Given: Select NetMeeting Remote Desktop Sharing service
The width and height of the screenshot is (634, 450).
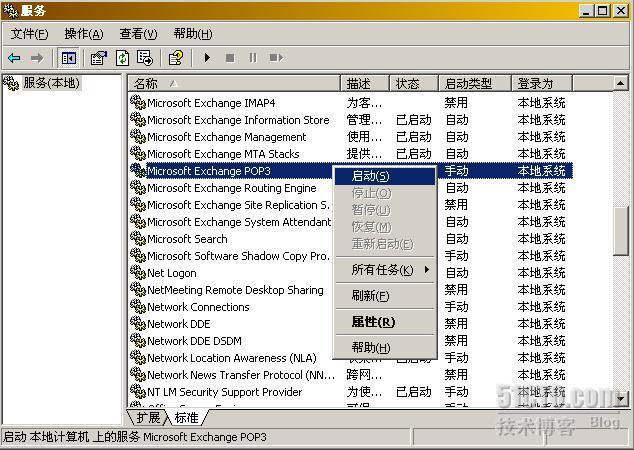Looking at the screenshot, I should click(235, 289).
